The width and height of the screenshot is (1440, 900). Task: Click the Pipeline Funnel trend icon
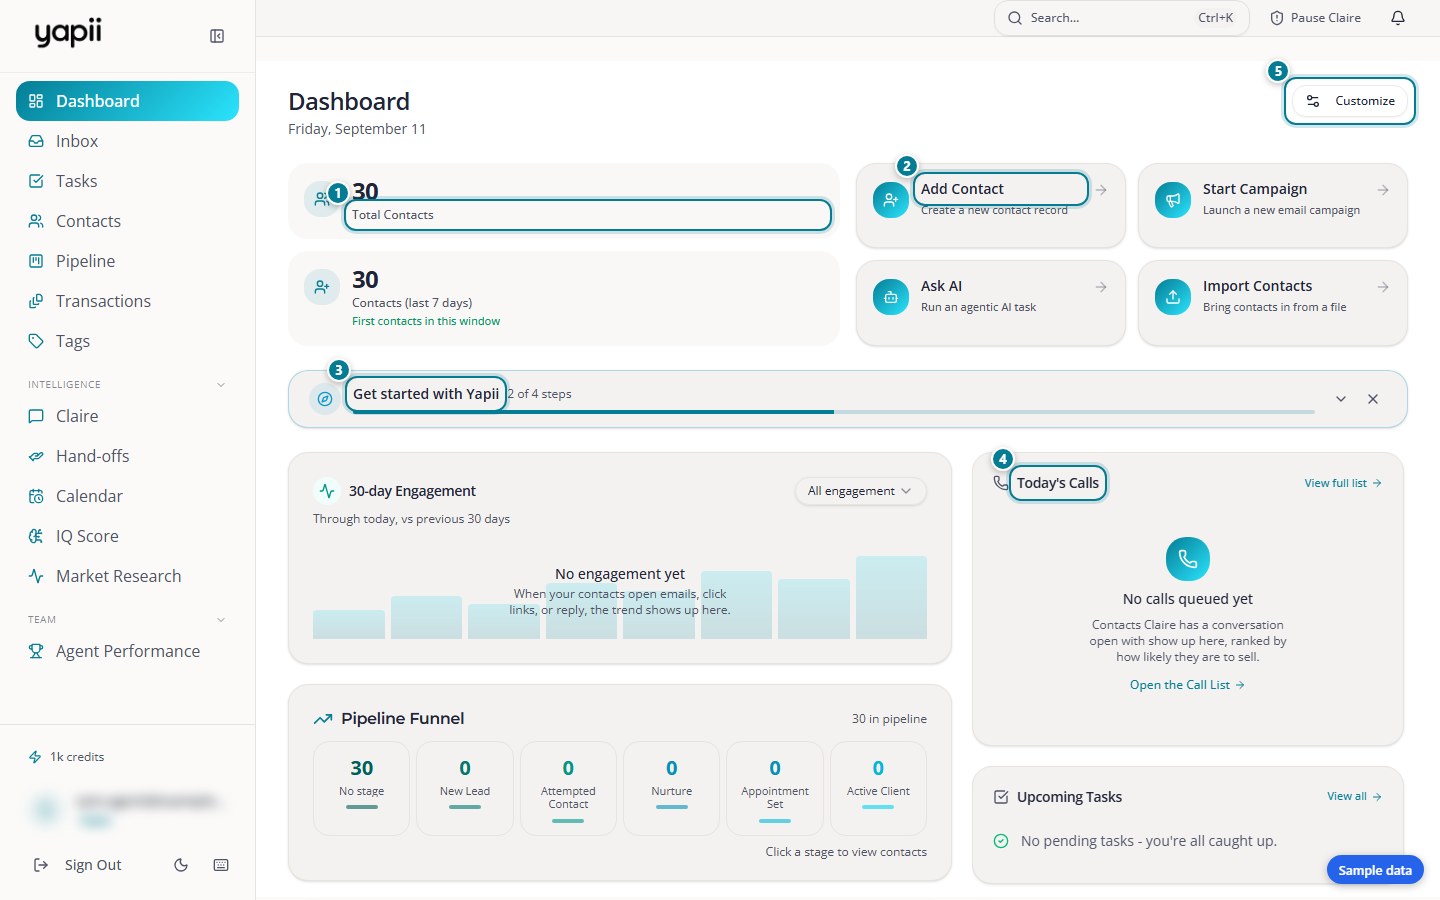point(323,719)
